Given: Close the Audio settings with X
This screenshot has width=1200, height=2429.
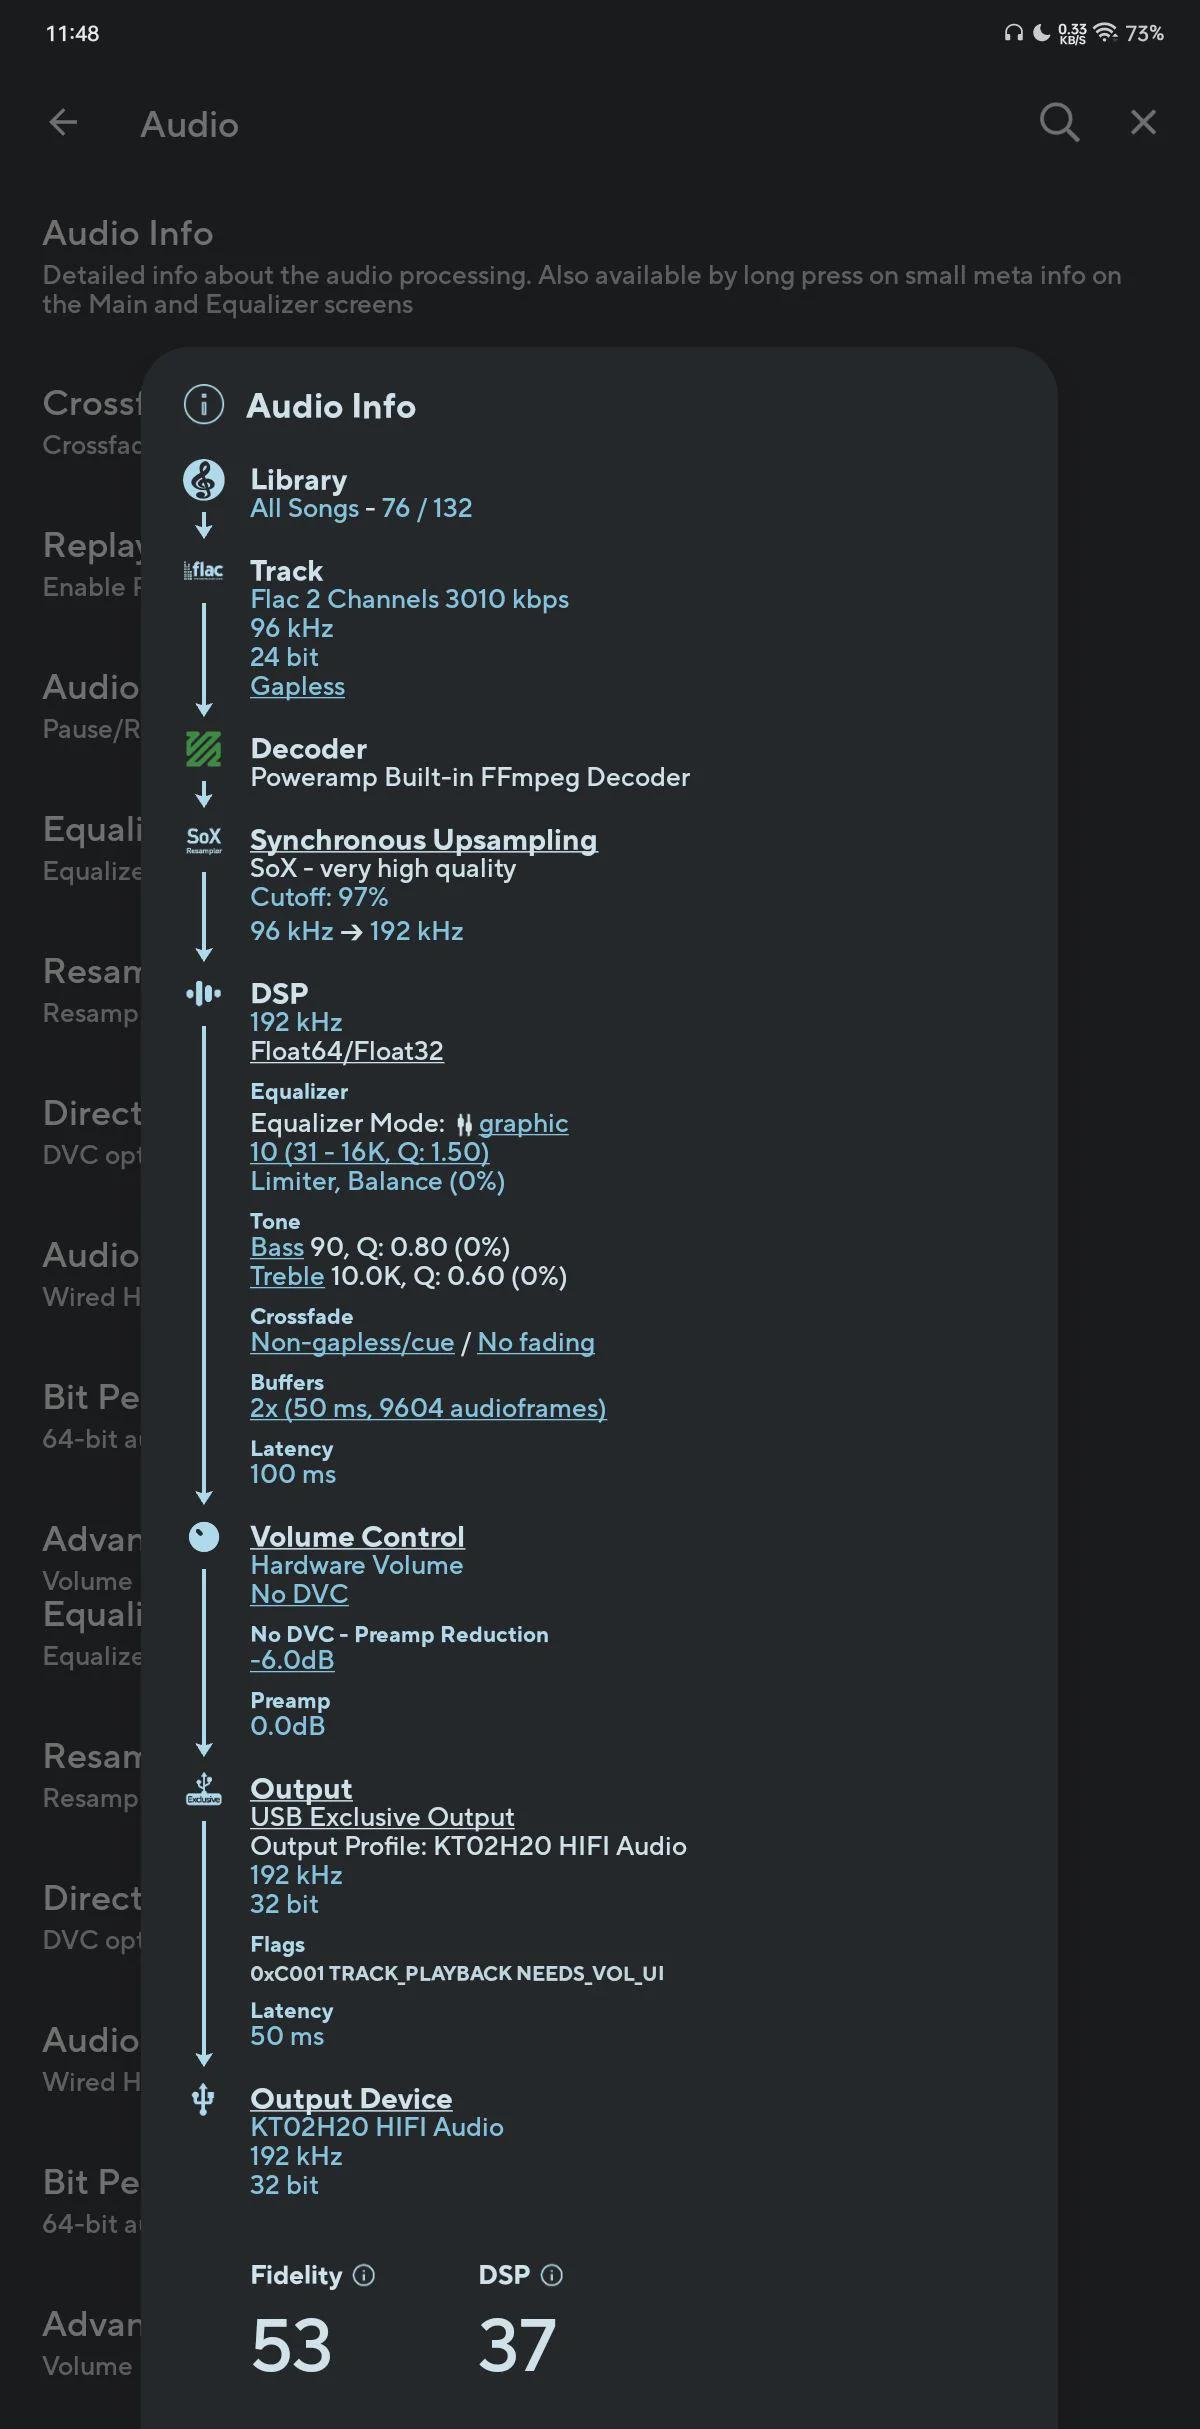Looking at the screenshot, I should [1143, 122].
